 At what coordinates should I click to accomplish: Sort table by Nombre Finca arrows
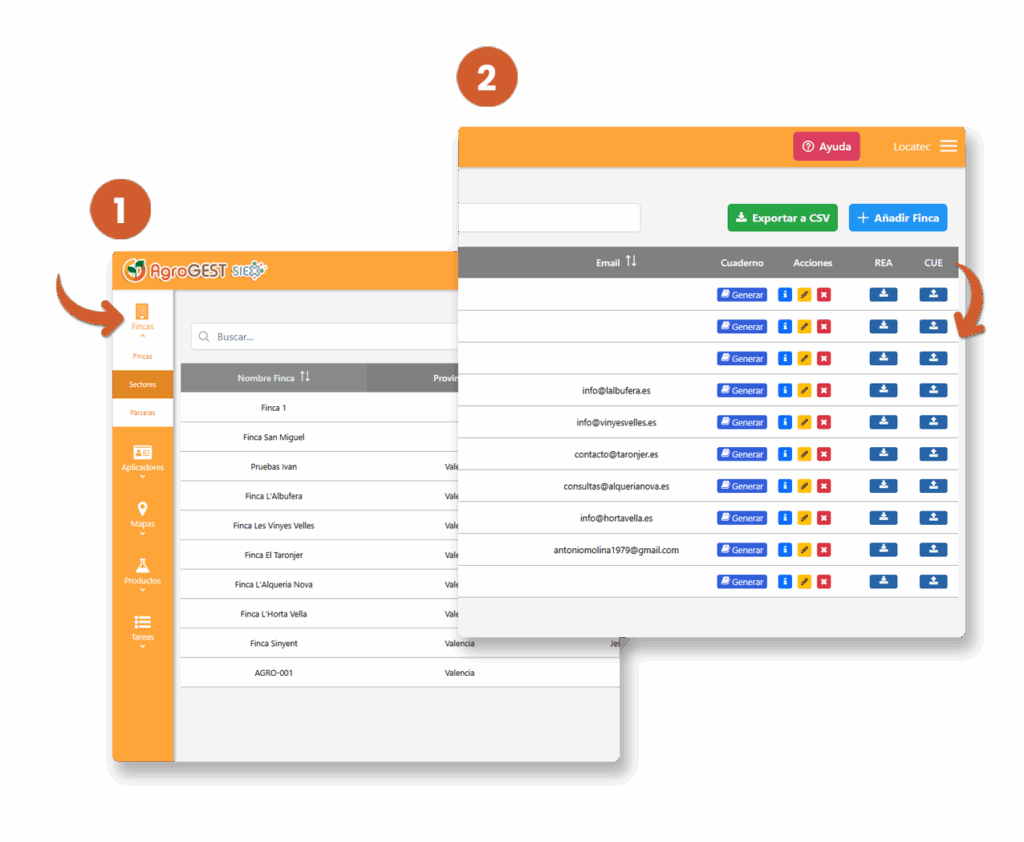coord(305,377)
